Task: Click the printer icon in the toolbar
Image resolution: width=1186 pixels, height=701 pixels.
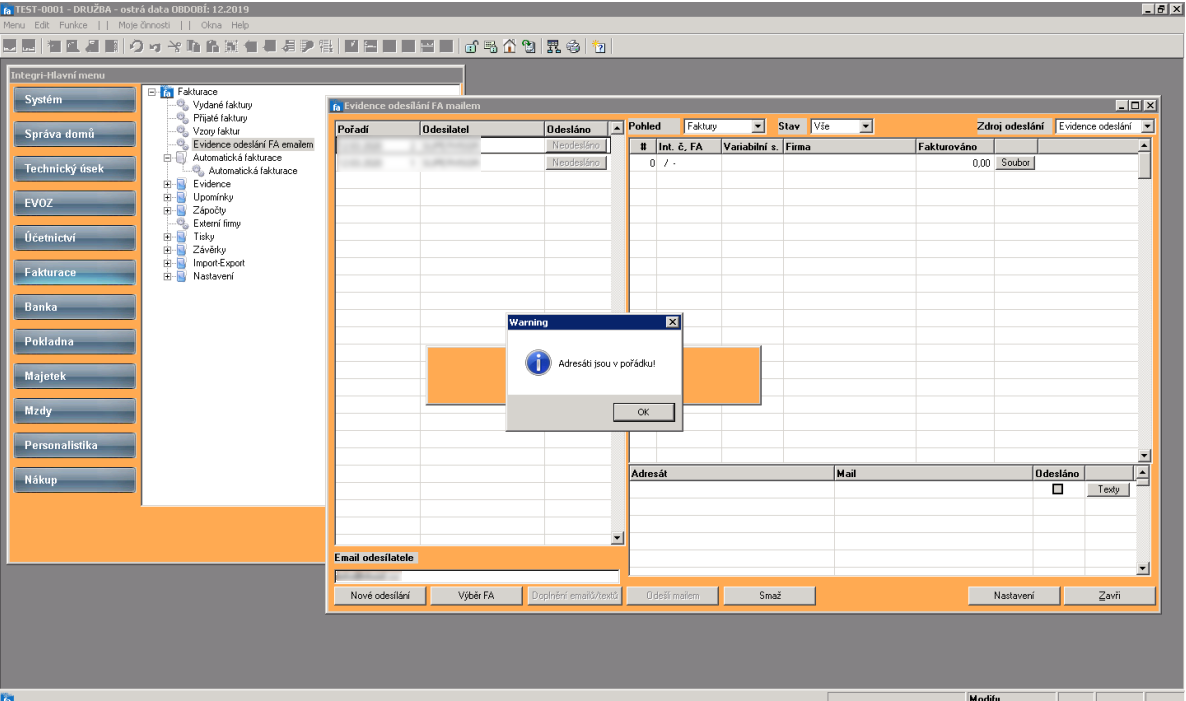Action: coord(573,46)
